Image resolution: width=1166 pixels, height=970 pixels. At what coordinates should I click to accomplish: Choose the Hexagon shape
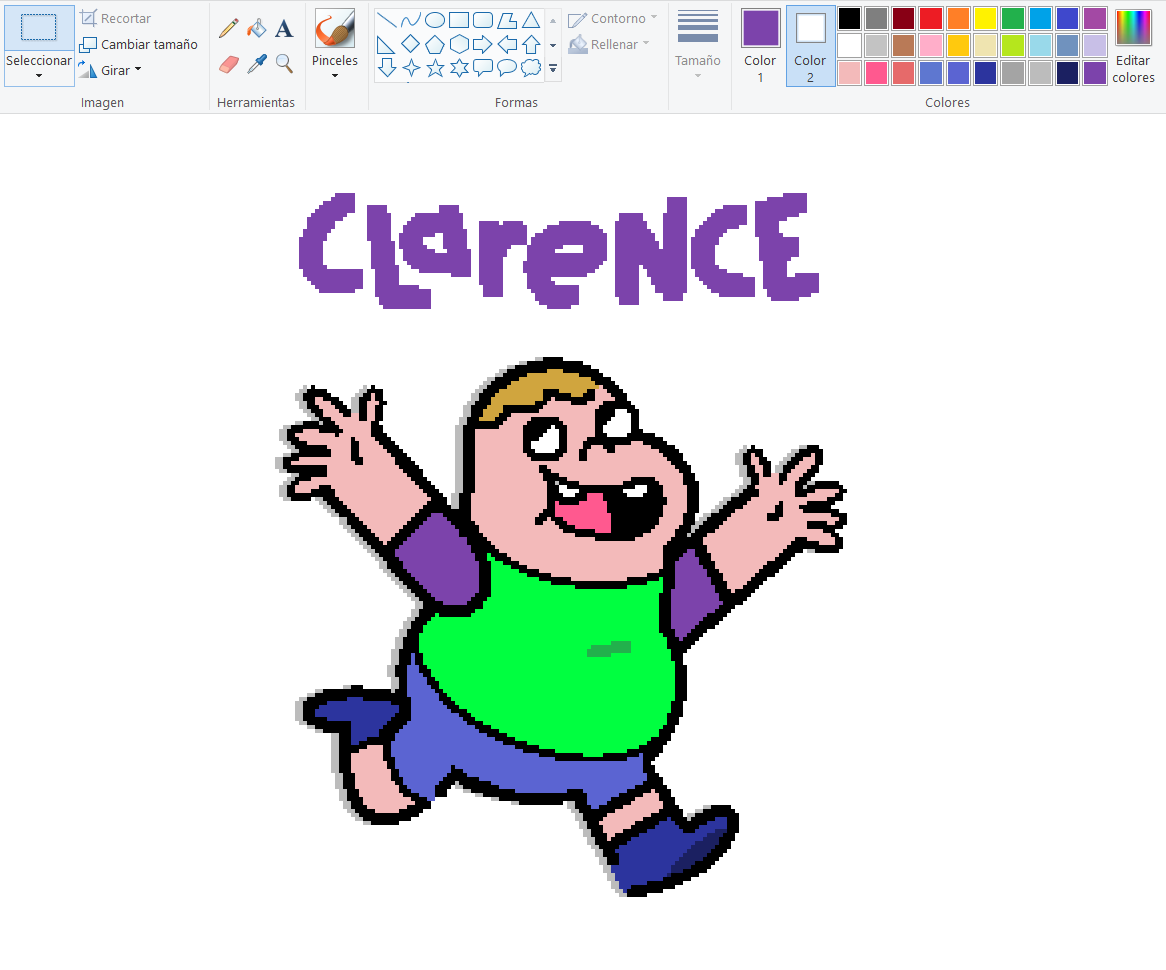[x=459, y=45]
